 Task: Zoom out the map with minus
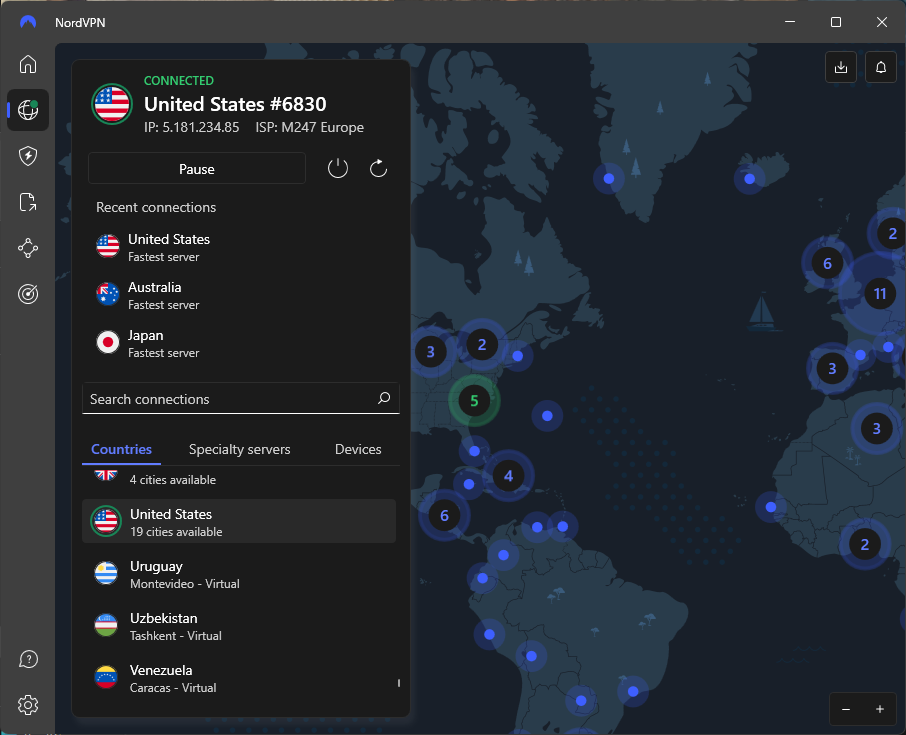[x=846, y=709]
